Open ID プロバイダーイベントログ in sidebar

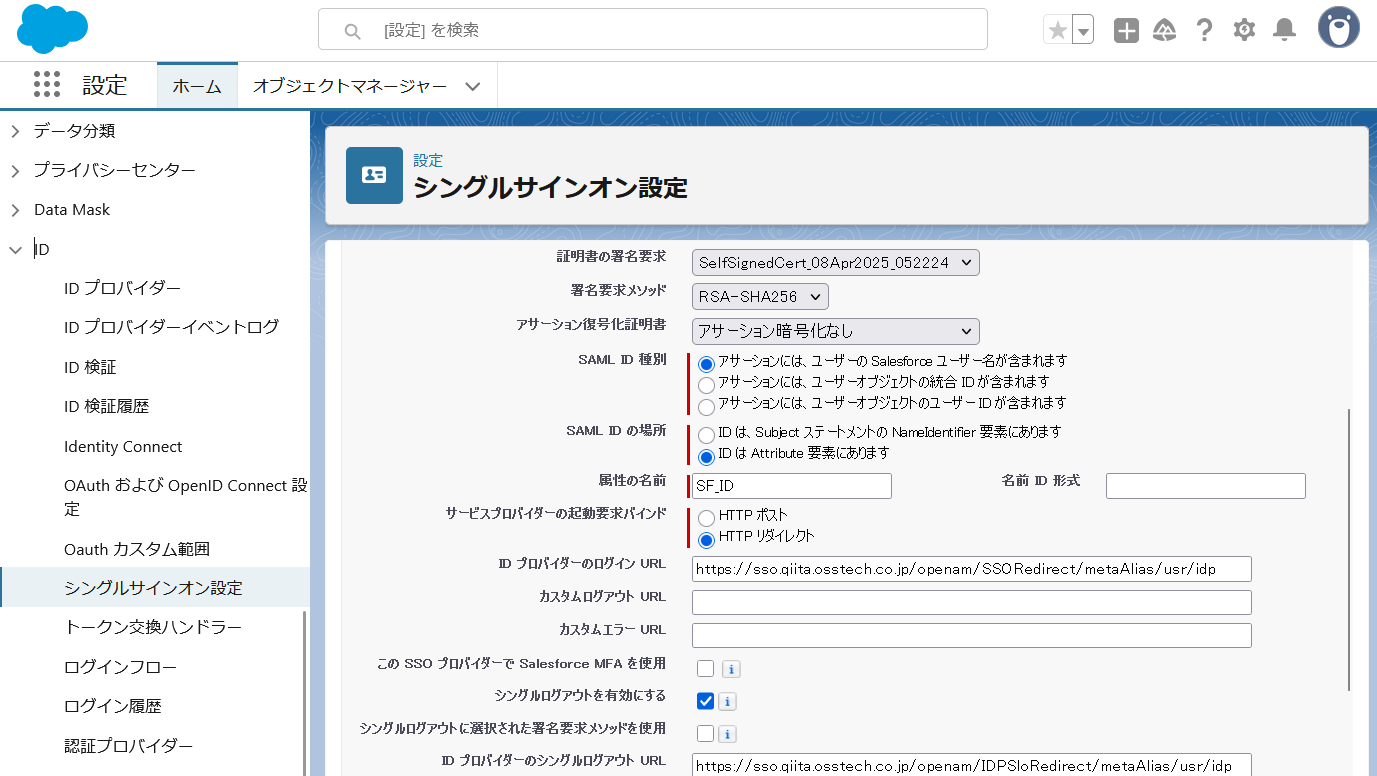tap(171, 327)
